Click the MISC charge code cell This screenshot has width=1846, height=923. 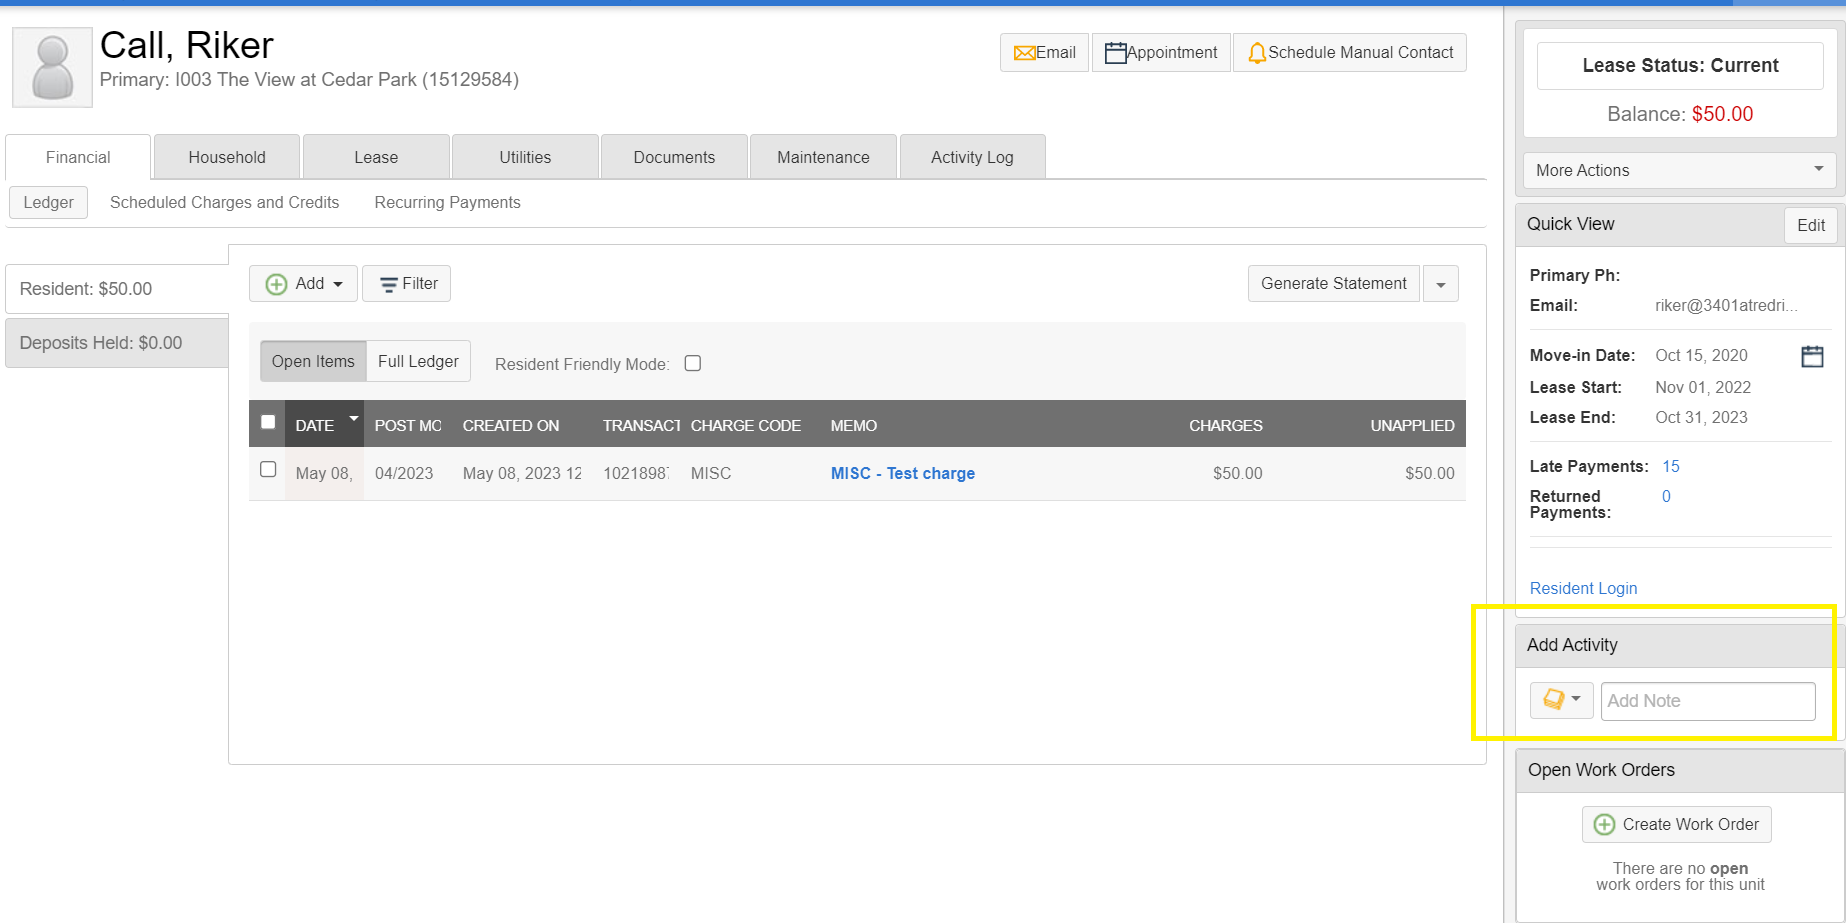(x=711, y=473)
